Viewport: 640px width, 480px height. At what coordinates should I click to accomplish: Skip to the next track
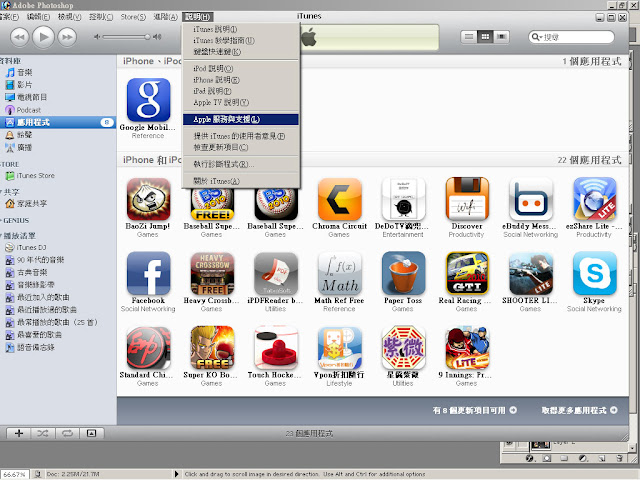click(x=67, y=37)
